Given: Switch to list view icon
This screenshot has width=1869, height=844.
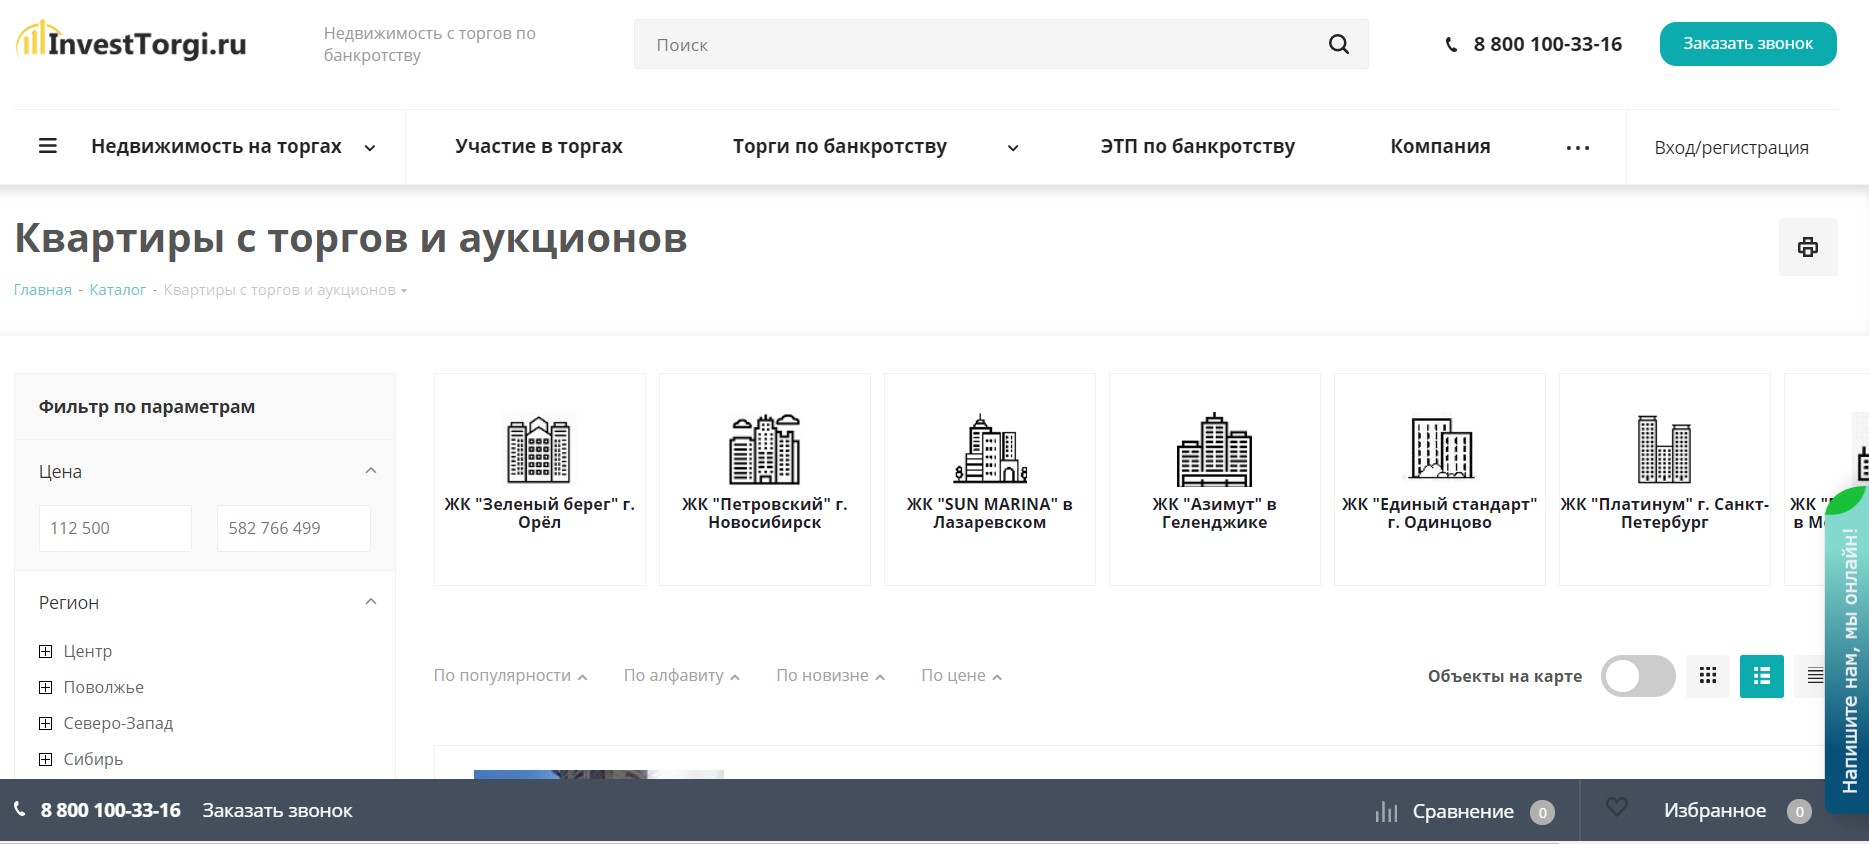Looking at the screenshot, I should point(1762,676).
